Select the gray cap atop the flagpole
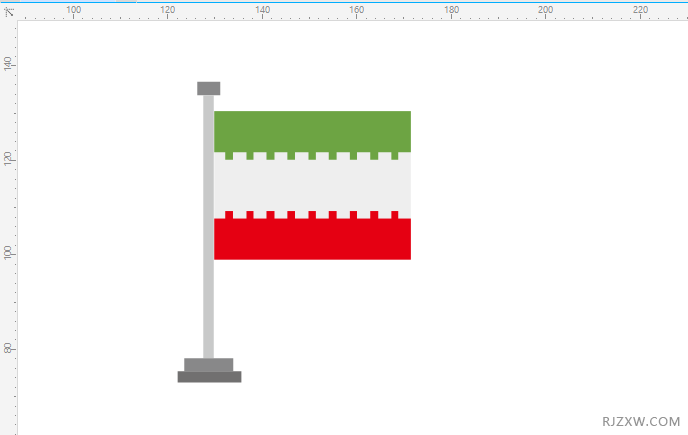 208,88
